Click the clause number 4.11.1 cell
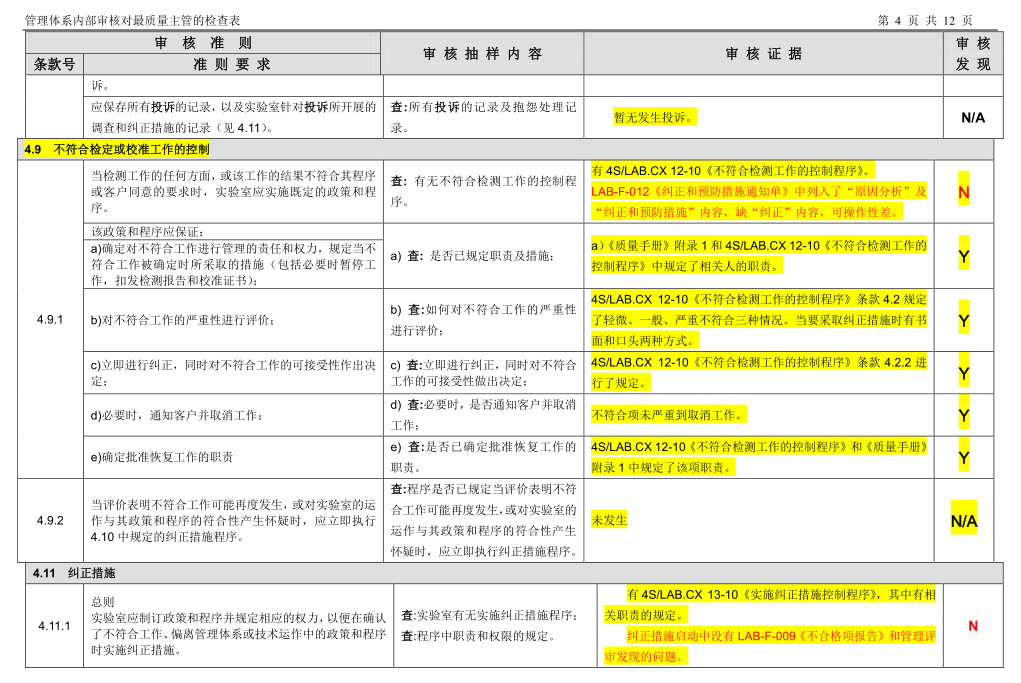This screenshot has height=683, width=1021. [54, 626]
